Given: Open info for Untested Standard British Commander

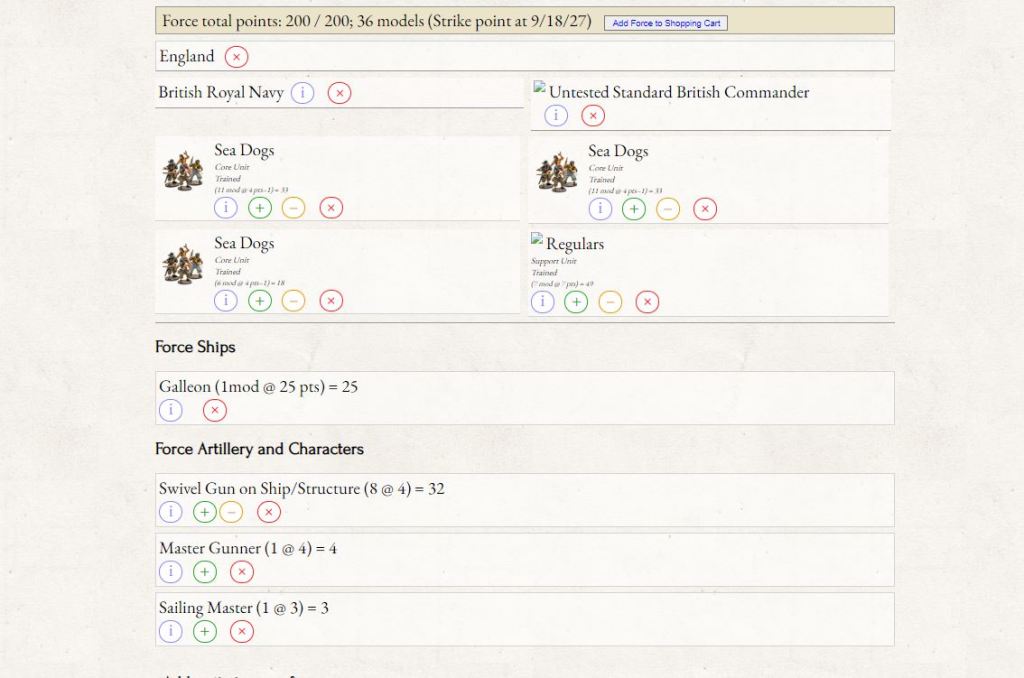Looking at the screenshot, I should [x=556, y=115].
